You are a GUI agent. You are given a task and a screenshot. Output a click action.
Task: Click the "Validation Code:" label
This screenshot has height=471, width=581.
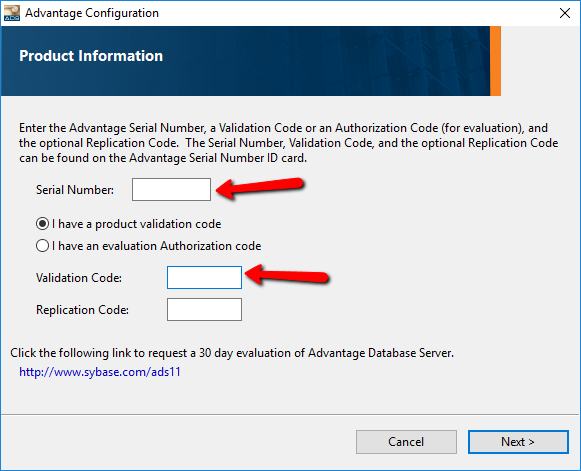(79, 278)
